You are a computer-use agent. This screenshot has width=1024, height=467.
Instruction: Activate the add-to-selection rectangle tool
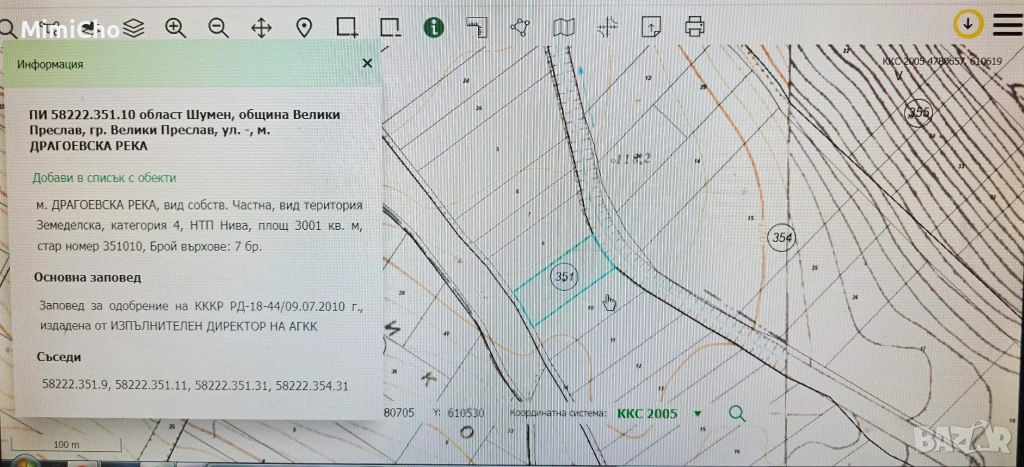[x=347, y=27]
